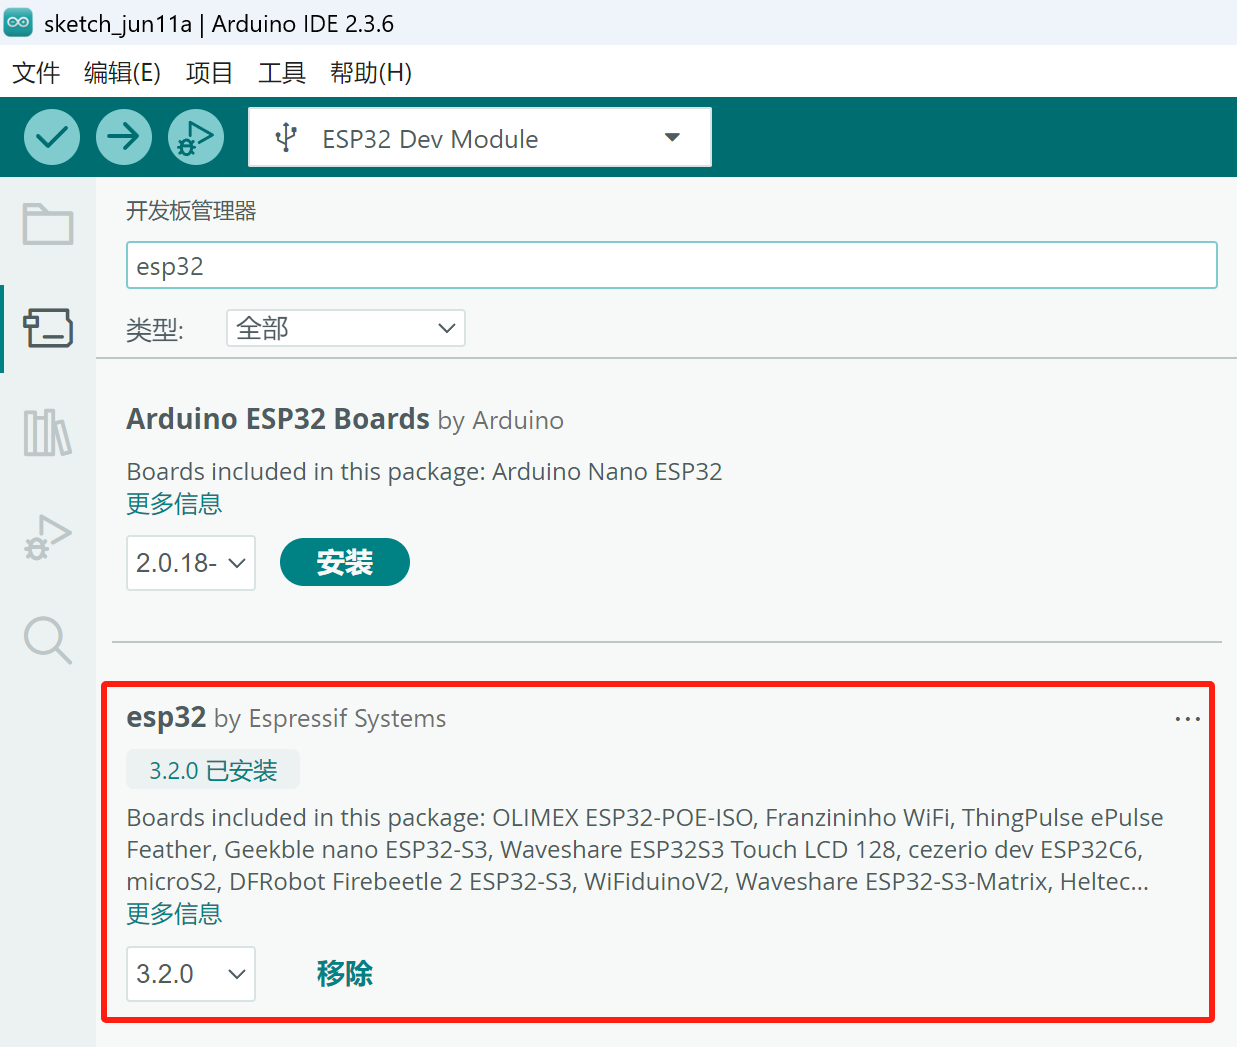Start debugging with the Debug toolbar icon

(x=196, y=137)
